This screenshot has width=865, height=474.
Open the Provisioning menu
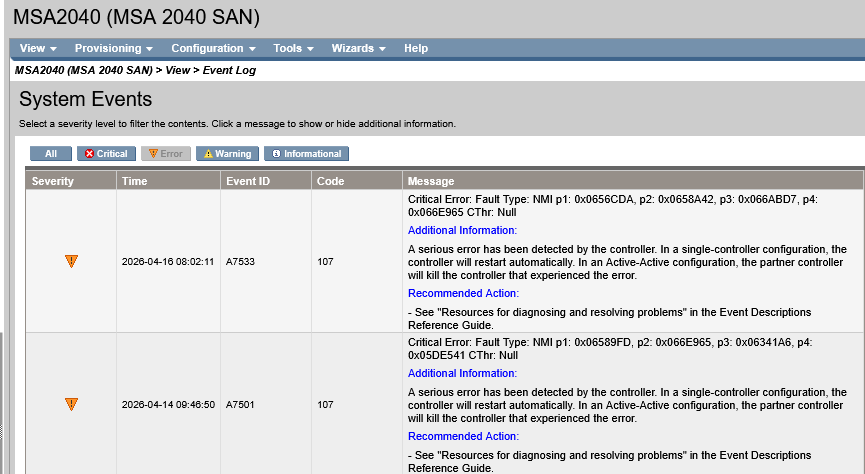pos(114,48)
